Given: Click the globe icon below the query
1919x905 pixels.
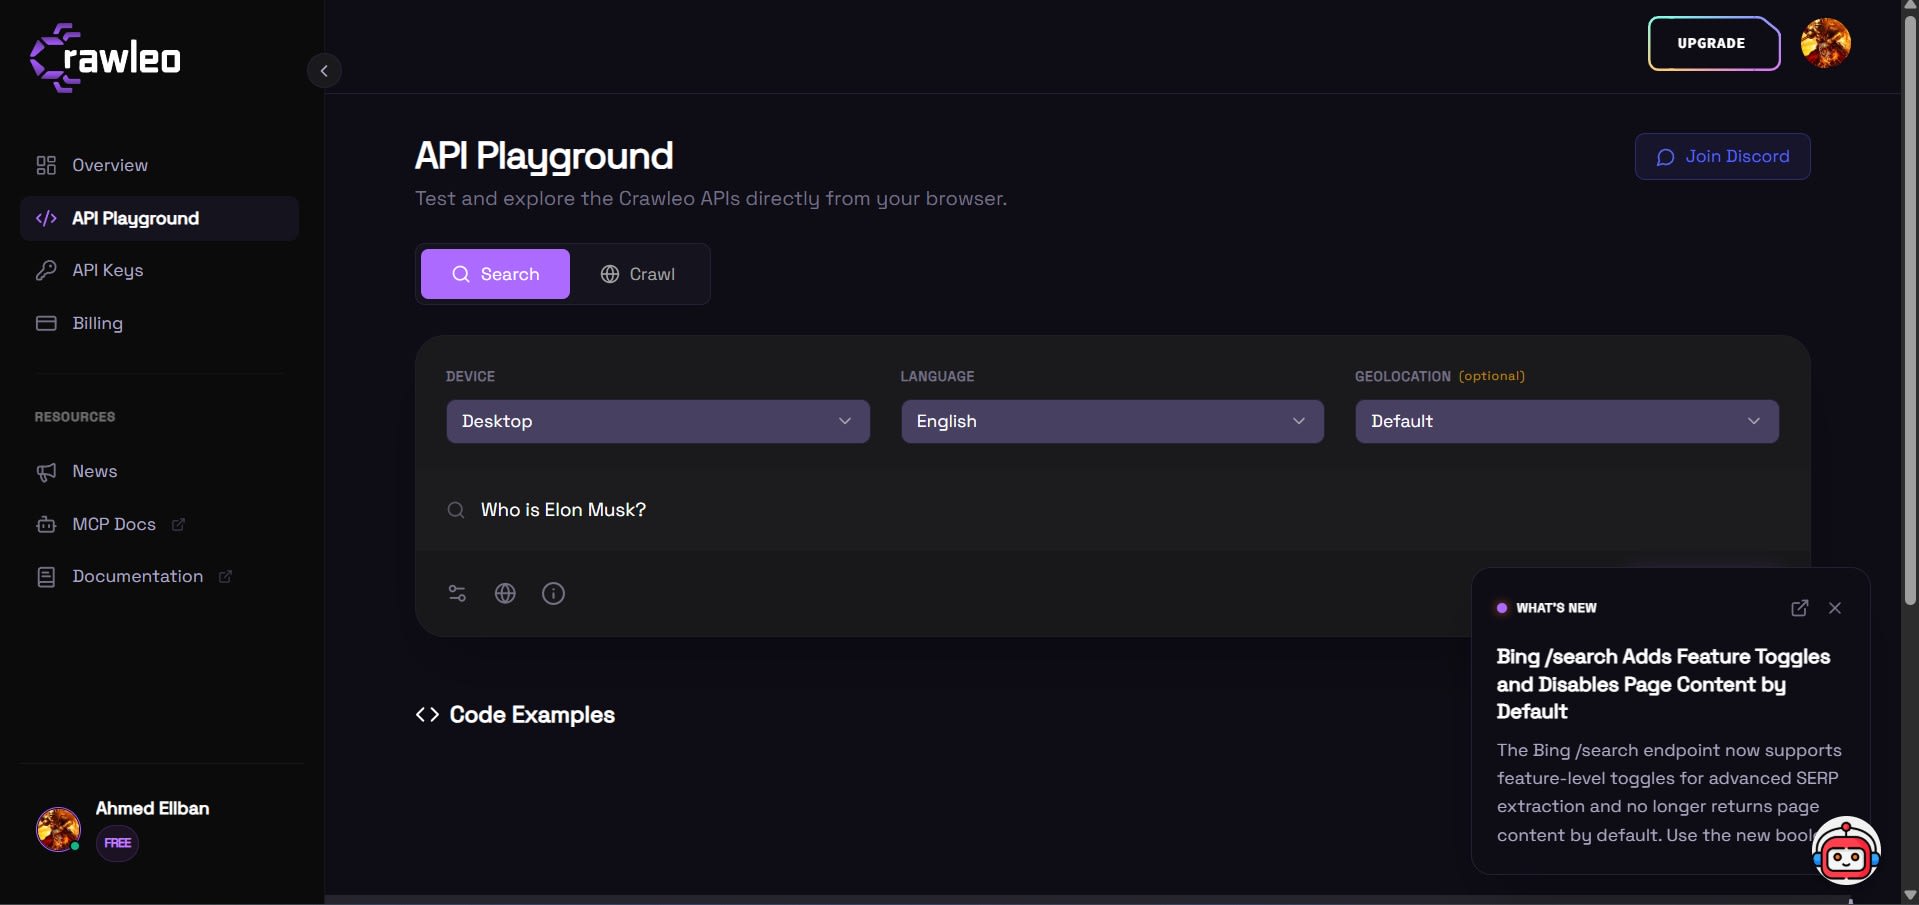Looking at the screenshot, I should [505, 593].
